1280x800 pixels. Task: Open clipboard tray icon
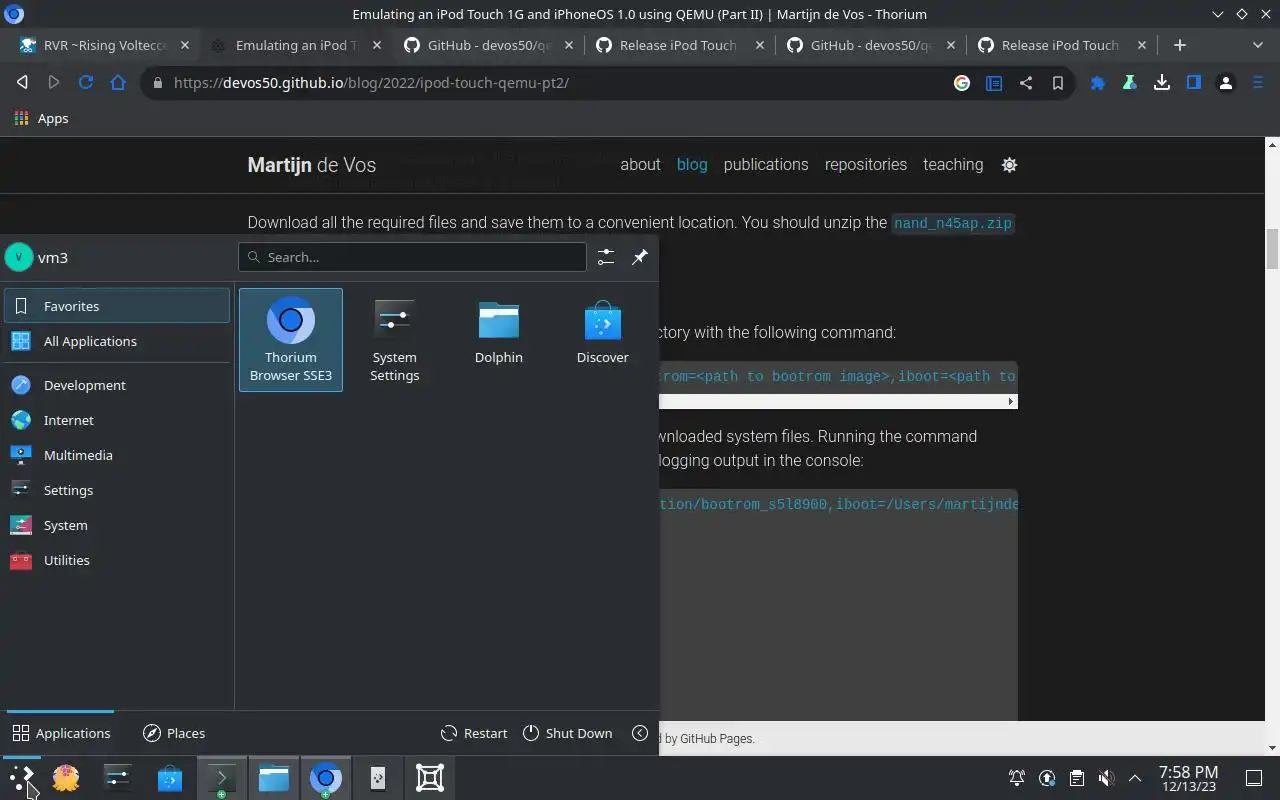click(1076, 778)
